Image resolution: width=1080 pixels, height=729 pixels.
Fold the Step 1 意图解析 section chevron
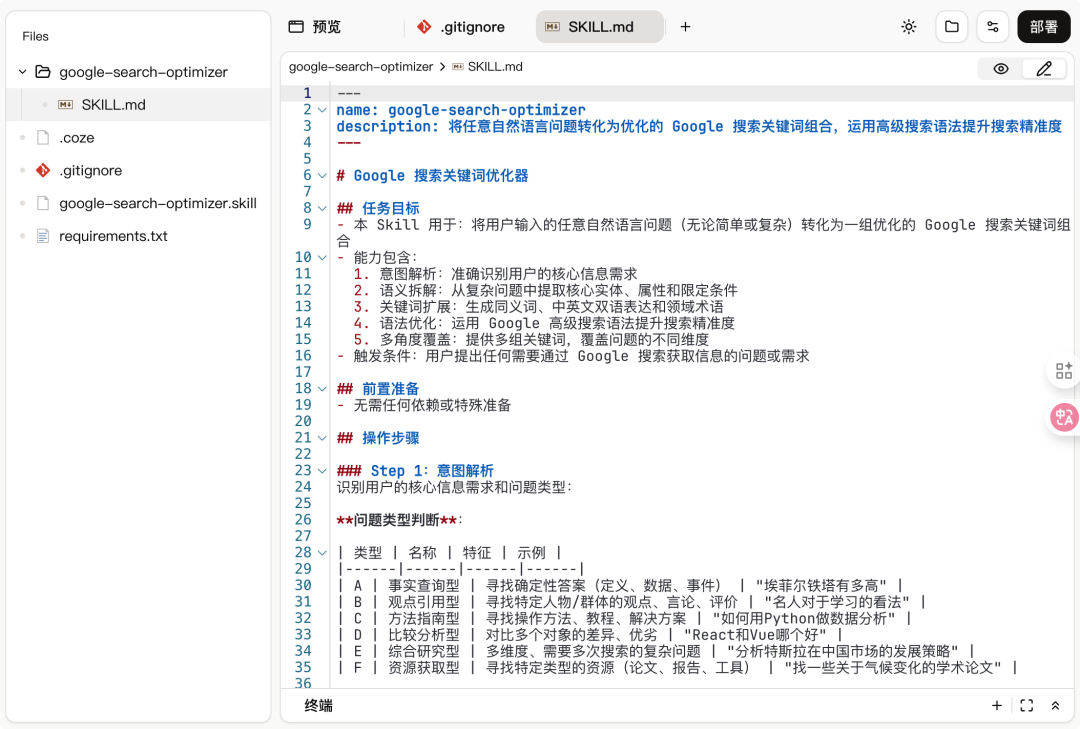point(322,470)
